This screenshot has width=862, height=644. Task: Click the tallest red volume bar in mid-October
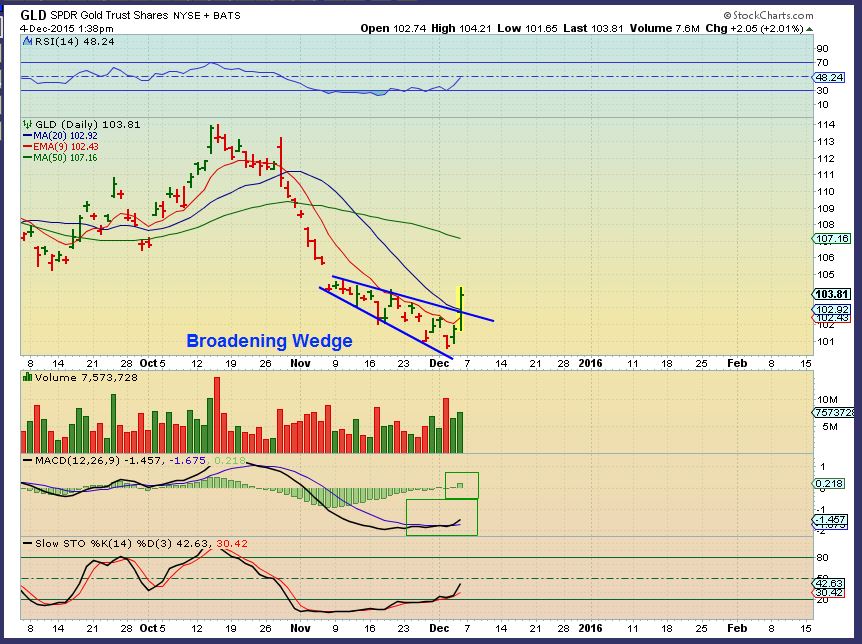[217, 415]
